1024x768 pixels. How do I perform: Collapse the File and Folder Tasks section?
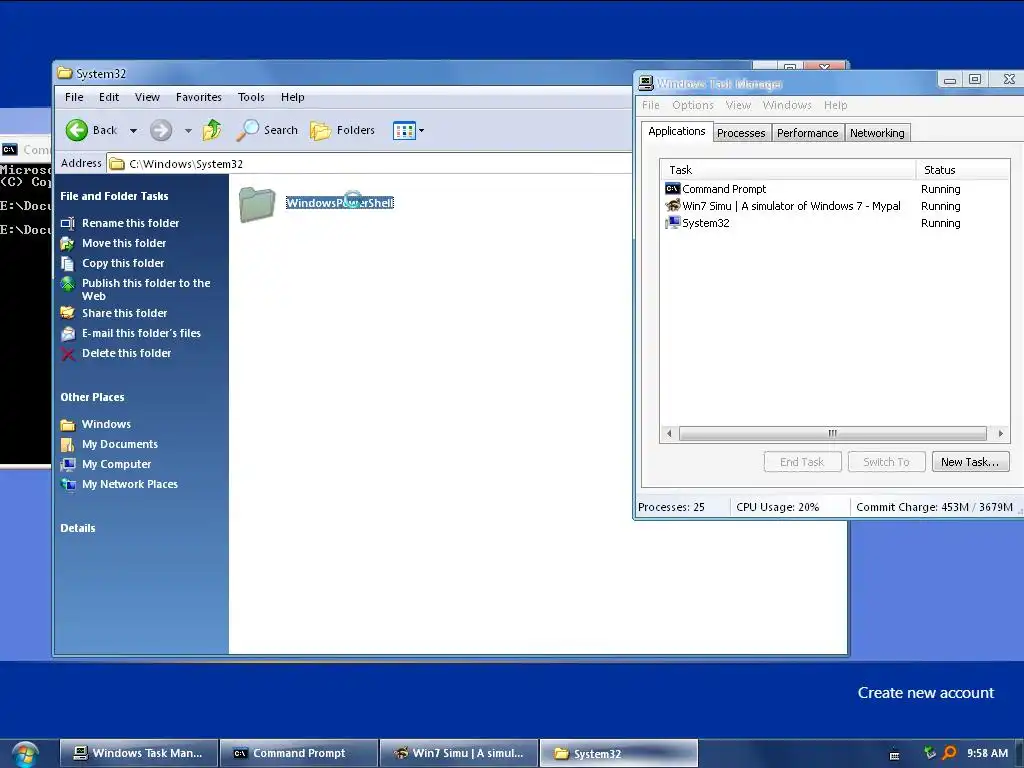(x=114, y=196)
